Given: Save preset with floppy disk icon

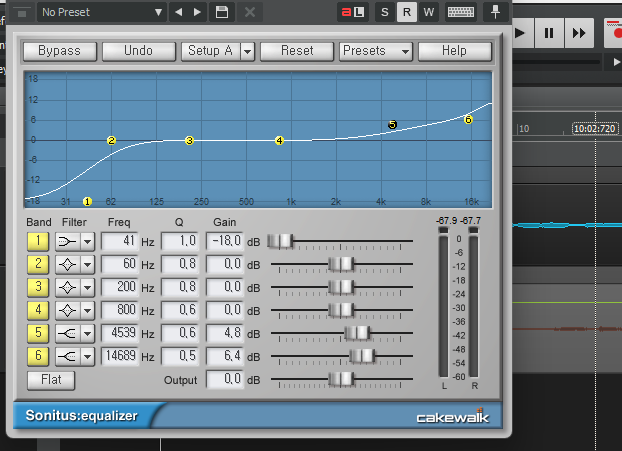Looking at the screenshot, I should [222, 12].
